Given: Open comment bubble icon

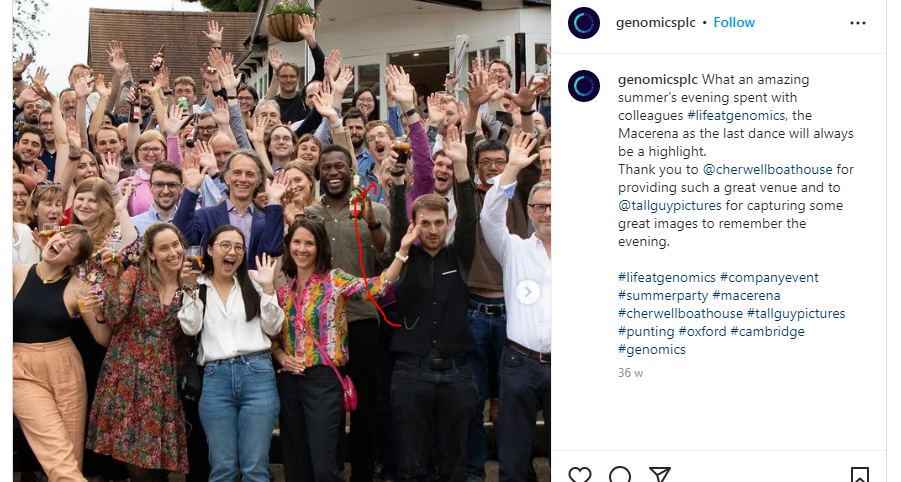Looking at the screenshot, I should 620,476.
